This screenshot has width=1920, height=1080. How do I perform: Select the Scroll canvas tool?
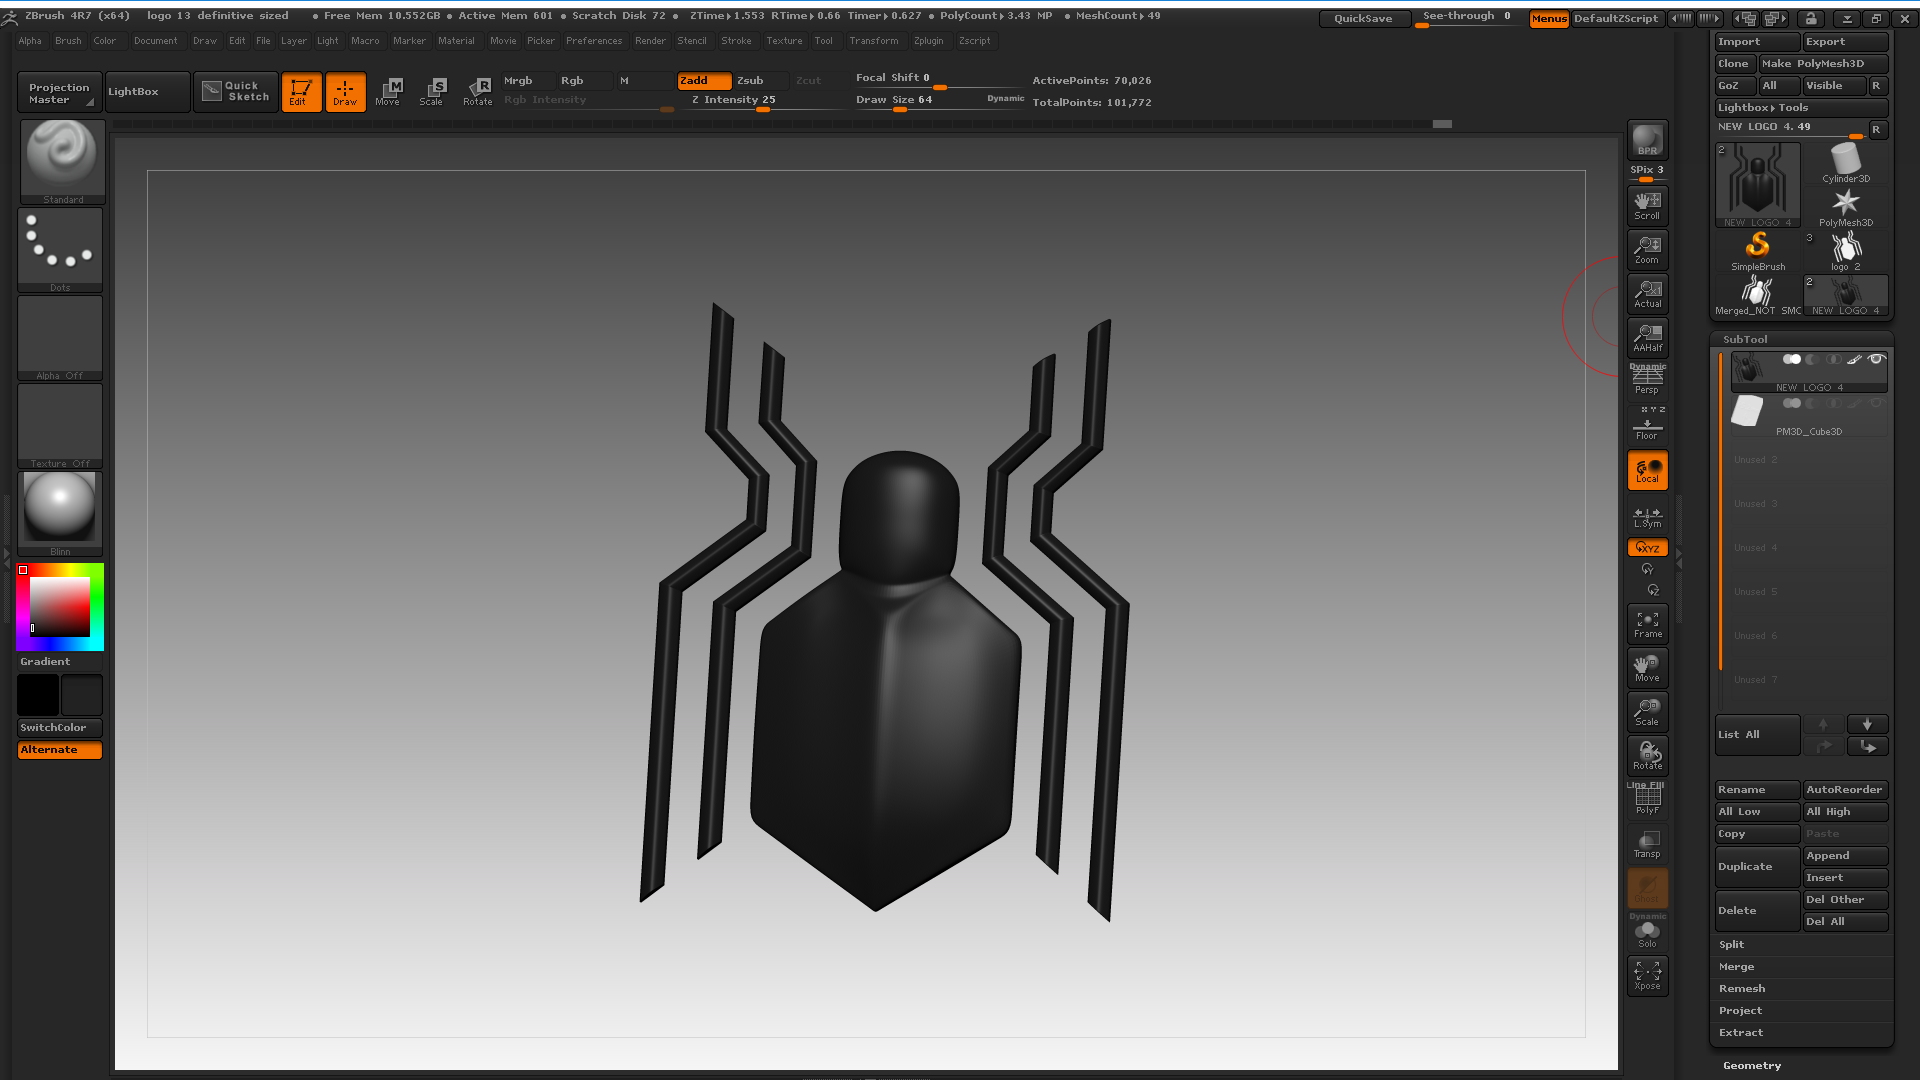pyautogui.click(x=1647, y=205)
